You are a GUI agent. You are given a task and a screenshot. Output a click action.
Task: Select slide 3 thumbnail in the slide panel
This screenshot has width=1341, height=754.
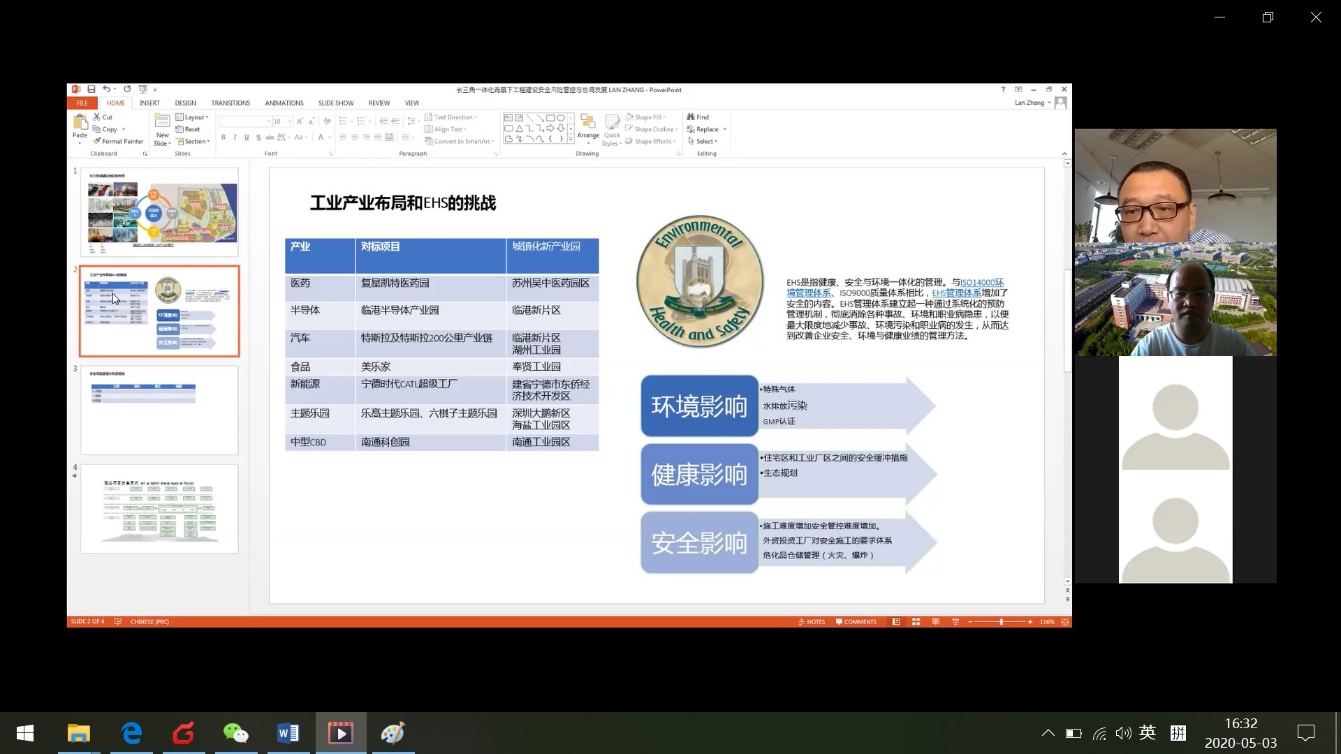[159, 410]
